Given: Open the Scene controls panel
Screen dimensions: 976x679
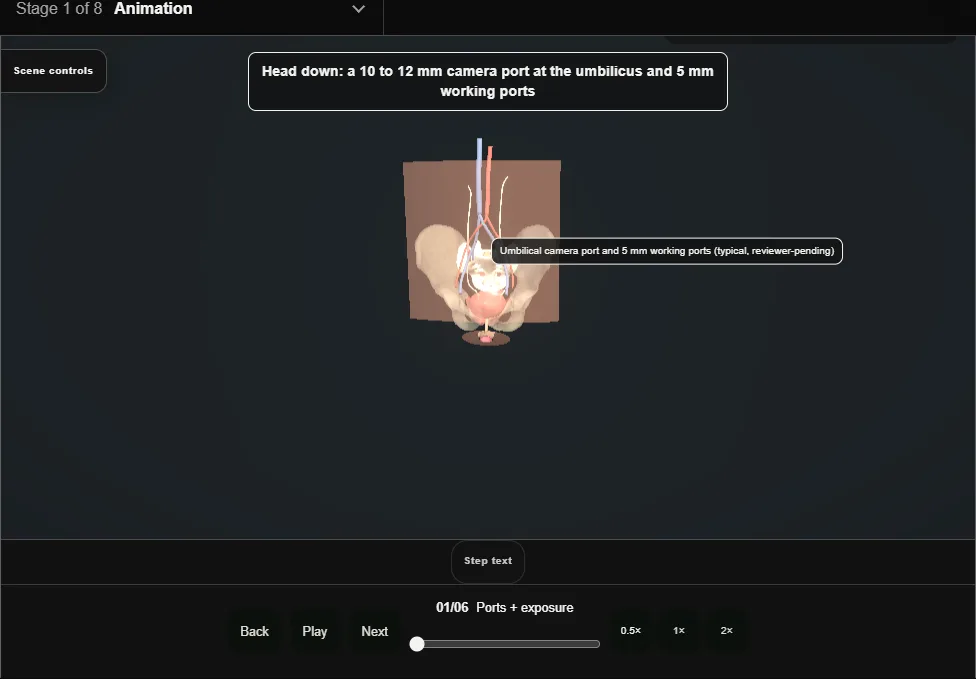Looking at the screenshot, I should pos(53,71).
